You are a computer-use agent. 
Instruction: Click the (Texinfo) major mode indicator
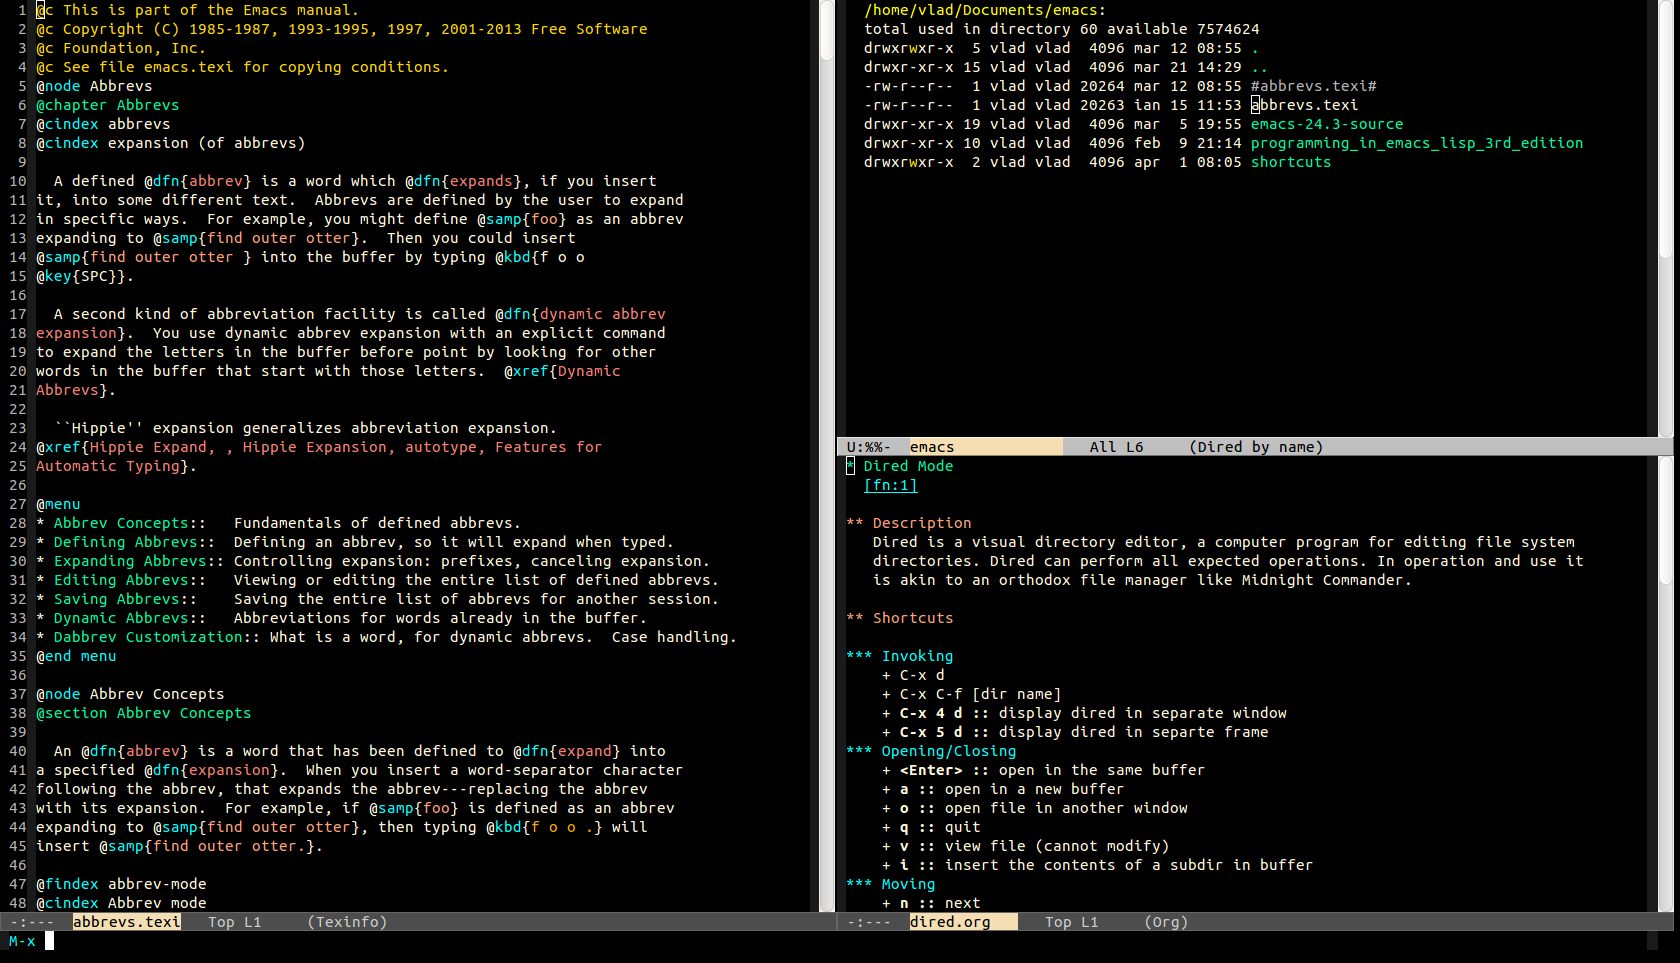[347, 922]
